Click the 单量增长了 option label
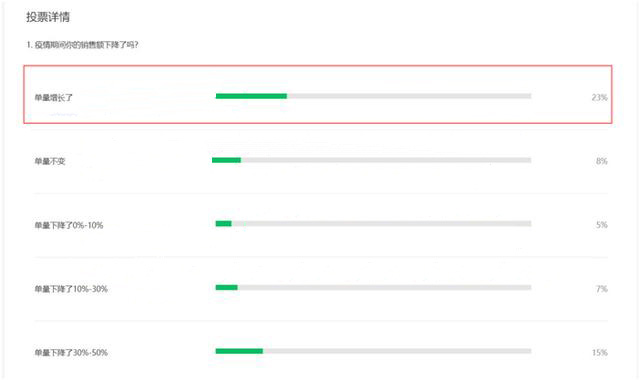The width and height of the screenshot is (640, 380). pyautogui.click(x=53, y=98)
